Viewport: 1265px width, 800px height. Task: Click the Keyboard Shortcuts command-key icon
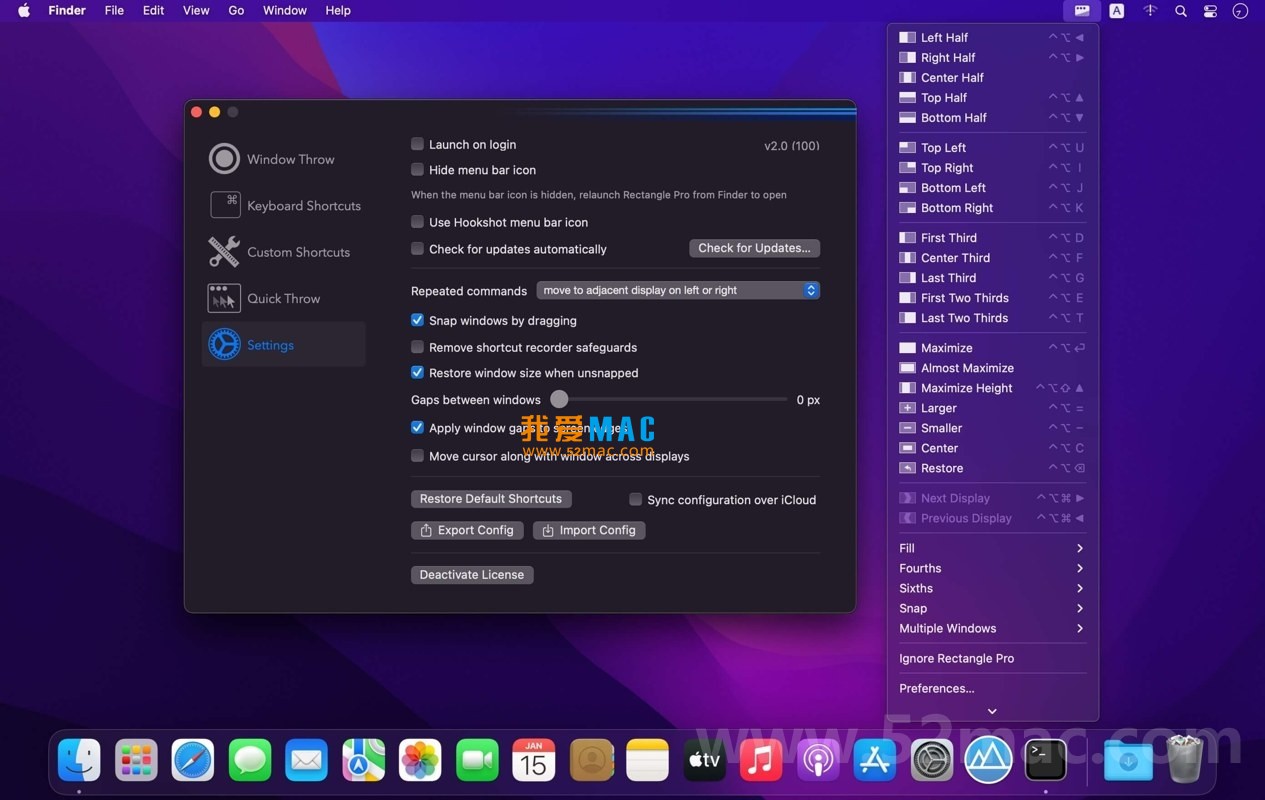click(x=224, y=205)
